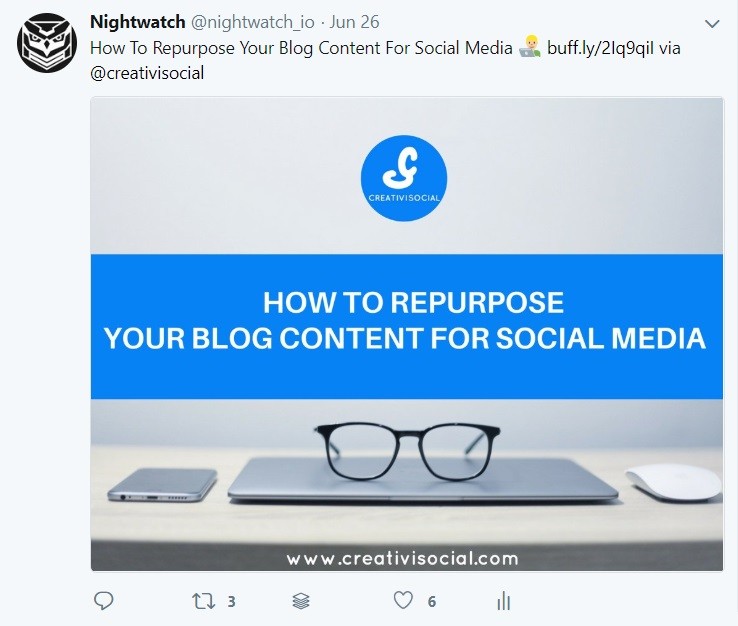Click the @nightwatch_io handle
Image resolution: width=738 pixels, height=626 pixels.
pos(252,23)
